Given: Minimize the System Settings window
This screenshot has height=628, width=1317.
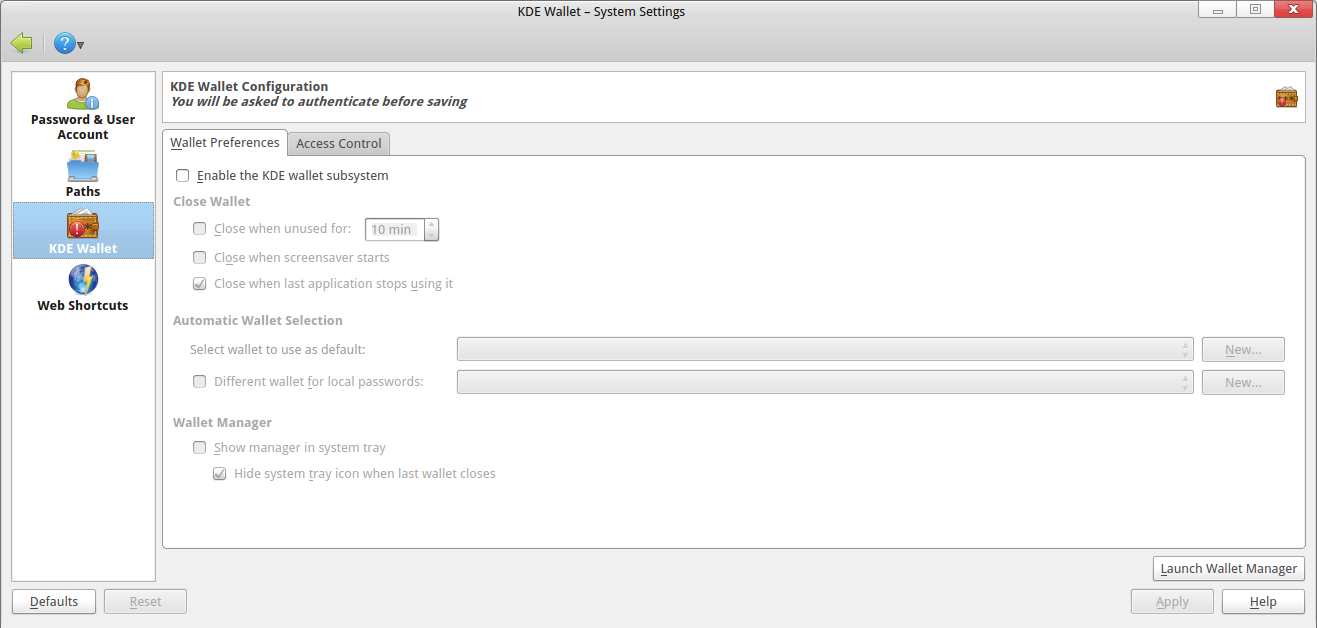Looking at the screenshot, I should (1217, 9).
